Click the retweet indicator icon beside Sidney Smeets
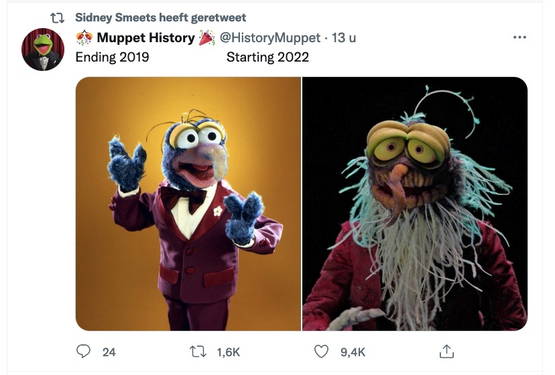The width and height of the screenshot is (555, 375). [x=57, y=18]
